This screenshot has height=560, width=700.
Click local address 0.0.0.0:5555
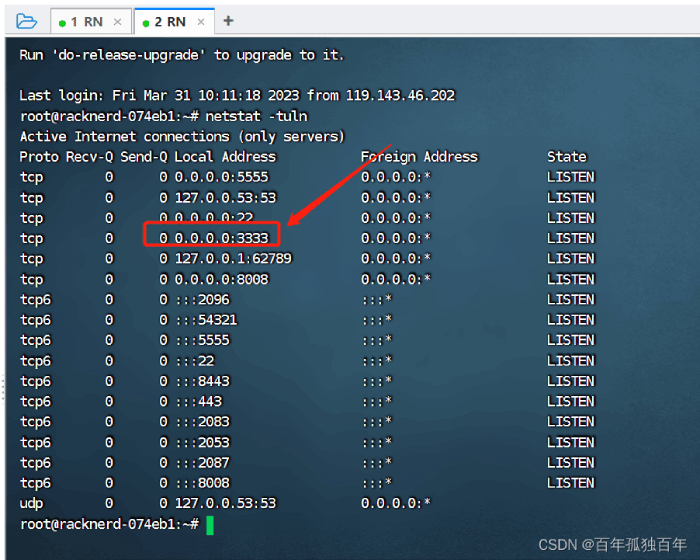click(x=221, y=177)
